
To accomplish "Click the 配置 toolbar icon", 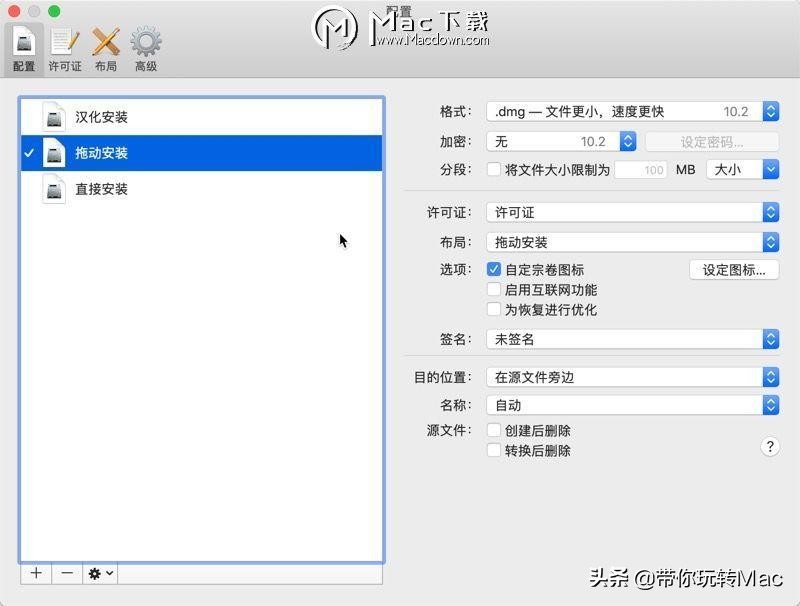I will 22,45.
